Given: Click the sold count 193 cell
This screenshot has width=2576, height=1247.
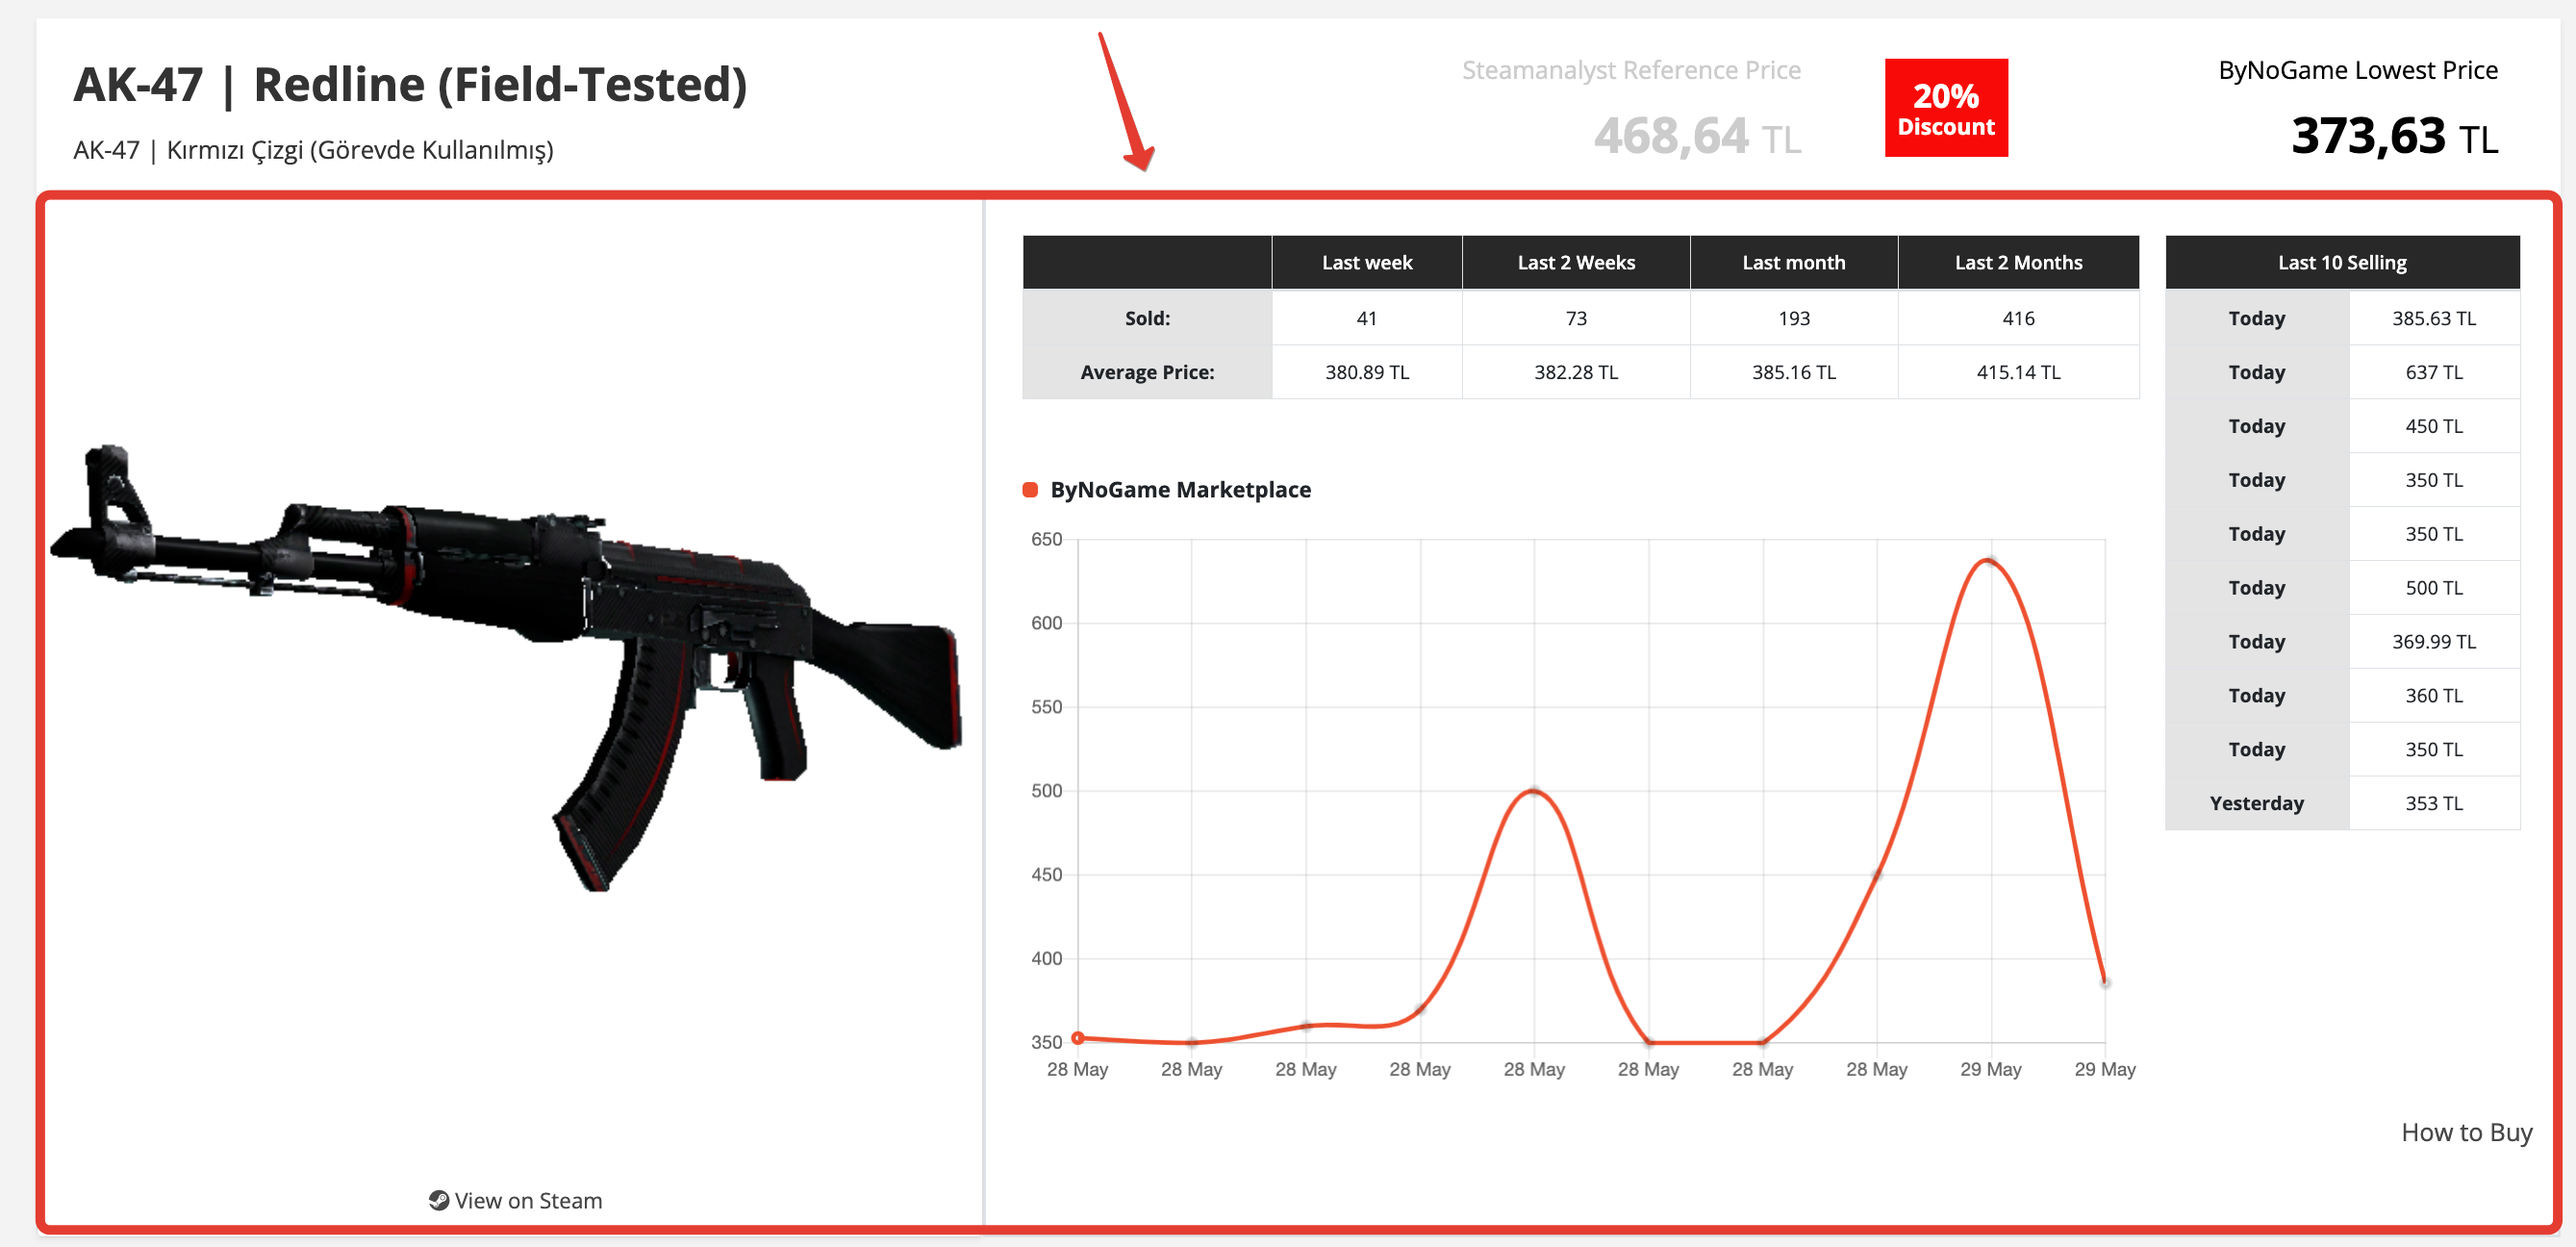Looking at the screenshot, I should click(1794, 318).
